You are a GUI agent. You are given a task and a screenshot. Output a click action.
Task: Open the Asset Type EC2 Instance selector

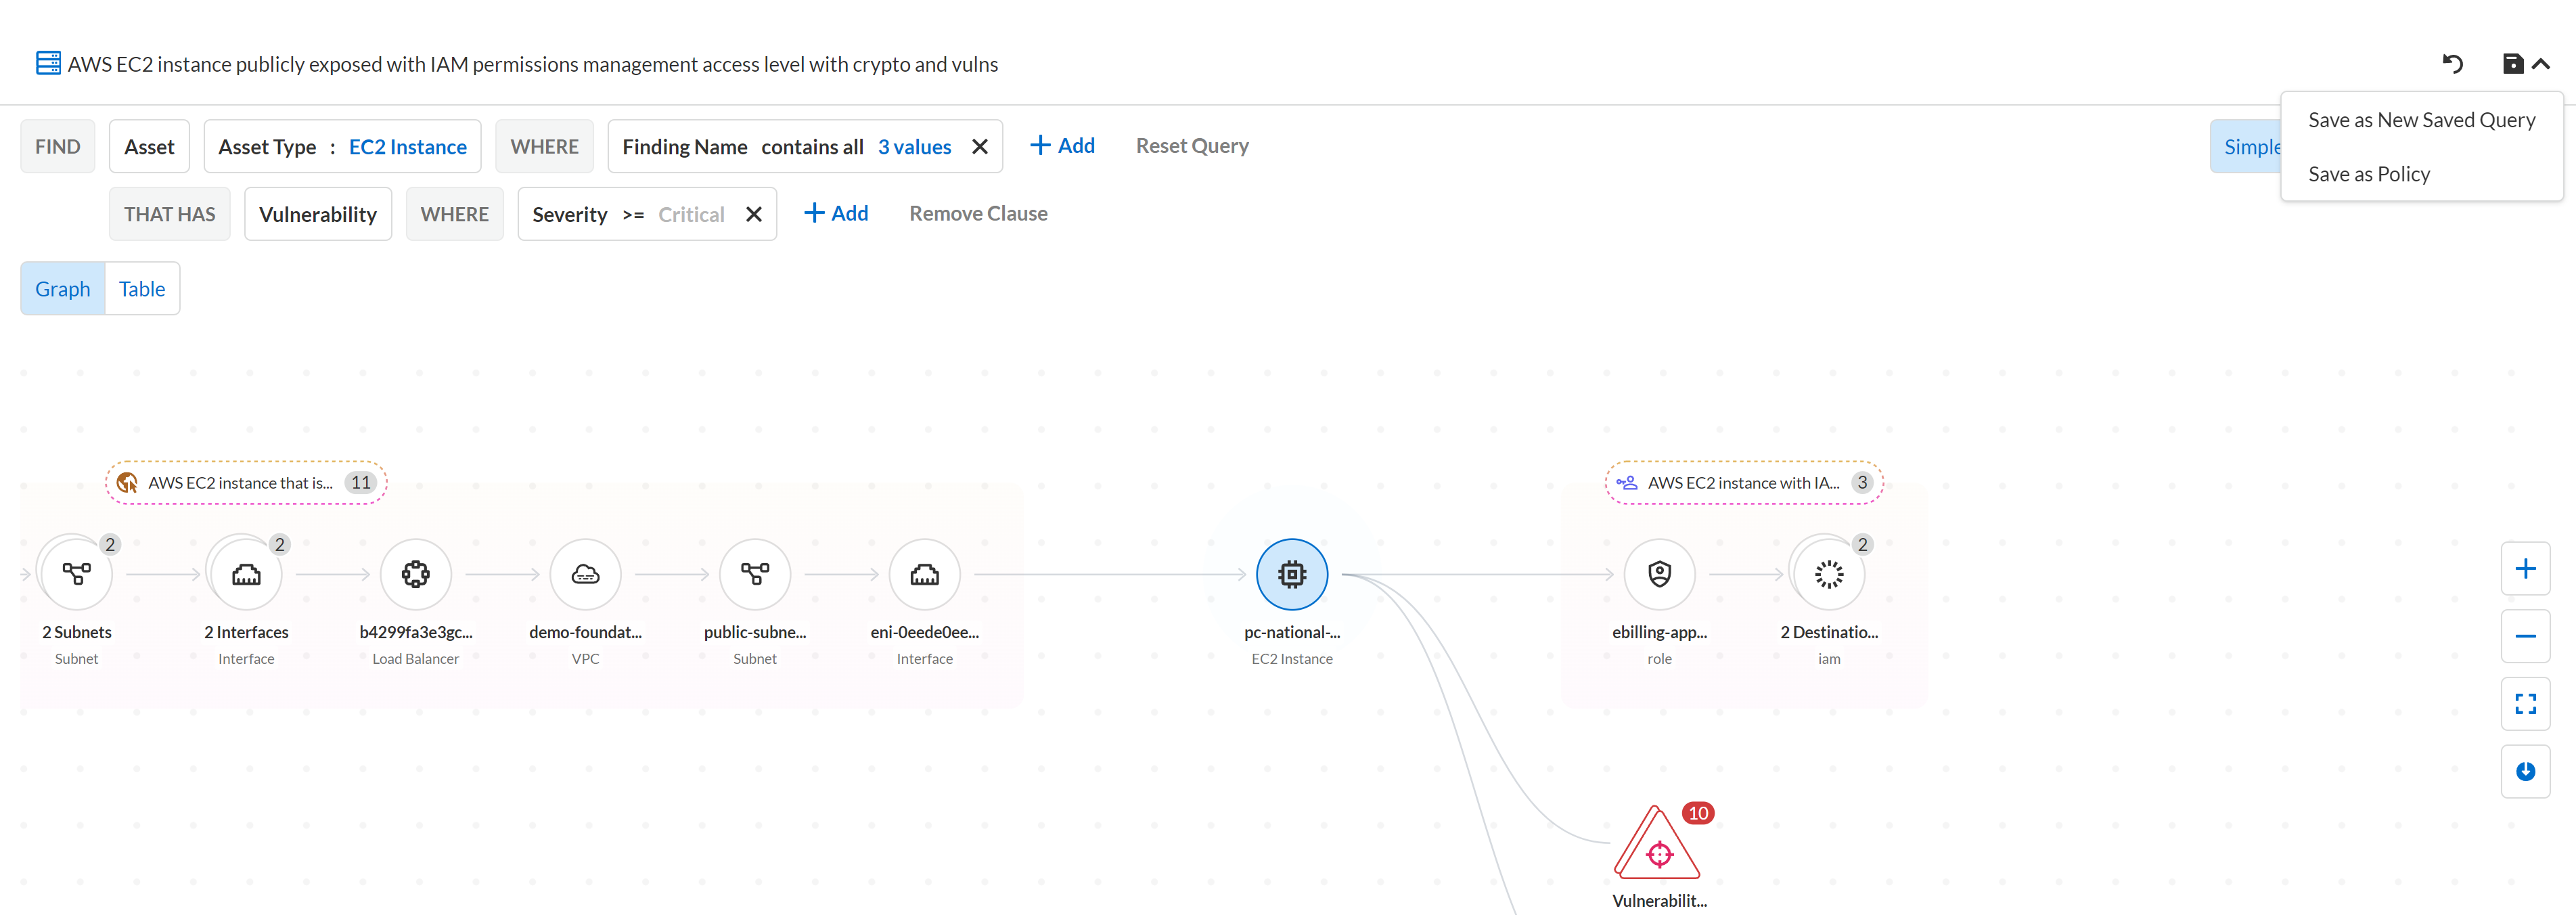(342, 147)
